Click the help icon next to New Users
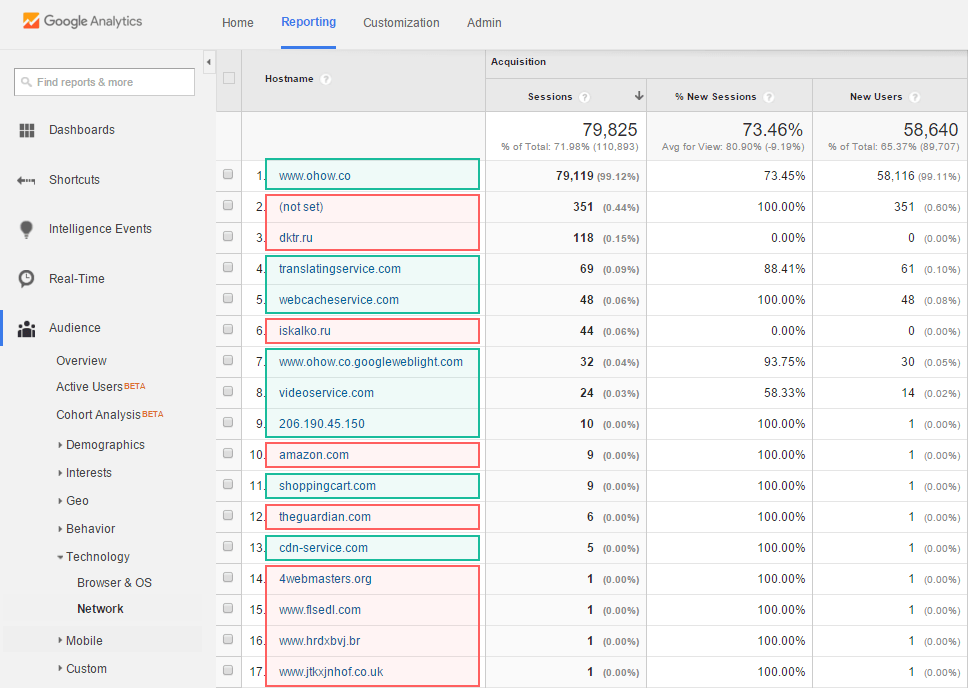Screen dimensions: 968x700 (914, 97)
